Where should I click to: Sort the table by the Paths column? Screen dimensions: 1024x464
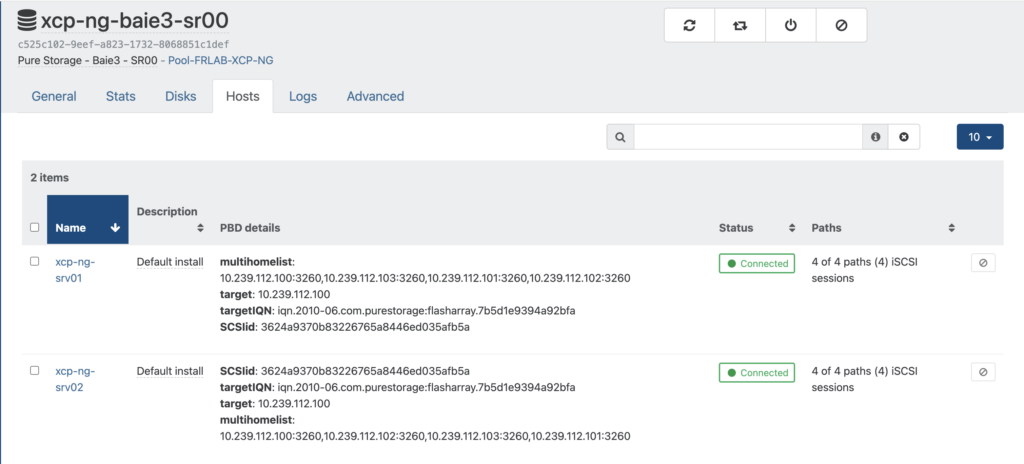pyautogui.click(x=882, y=228)
